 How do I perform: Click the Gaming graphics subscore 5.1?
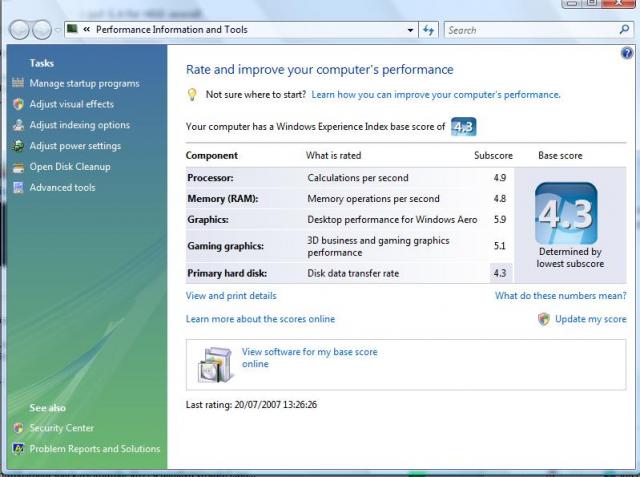coord(500,246)
